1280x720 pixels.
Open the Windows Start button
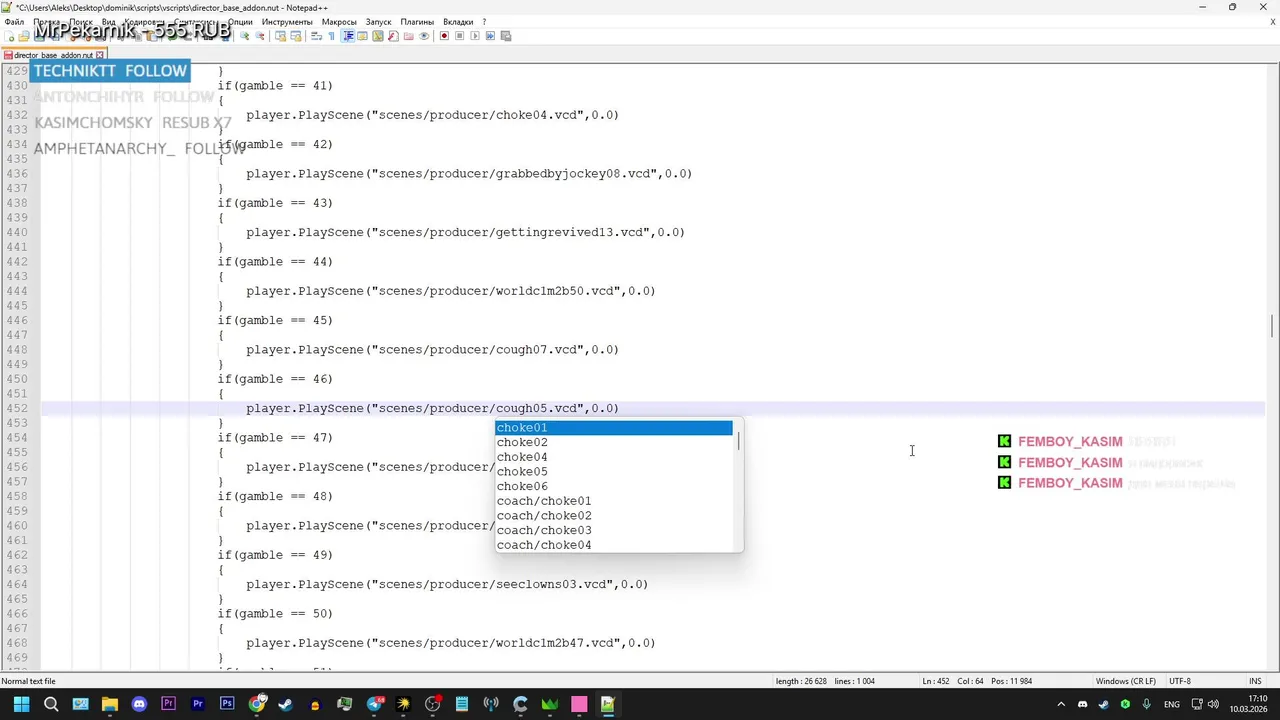[21, 704]
